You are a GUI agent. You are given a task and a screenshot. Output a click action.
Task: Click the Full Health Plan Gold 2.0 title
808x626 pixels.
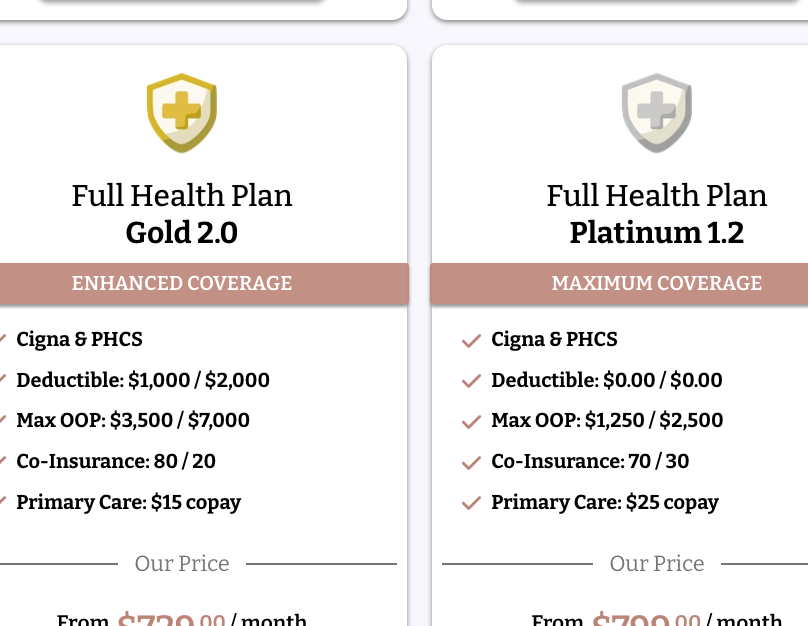pos(182,214)
